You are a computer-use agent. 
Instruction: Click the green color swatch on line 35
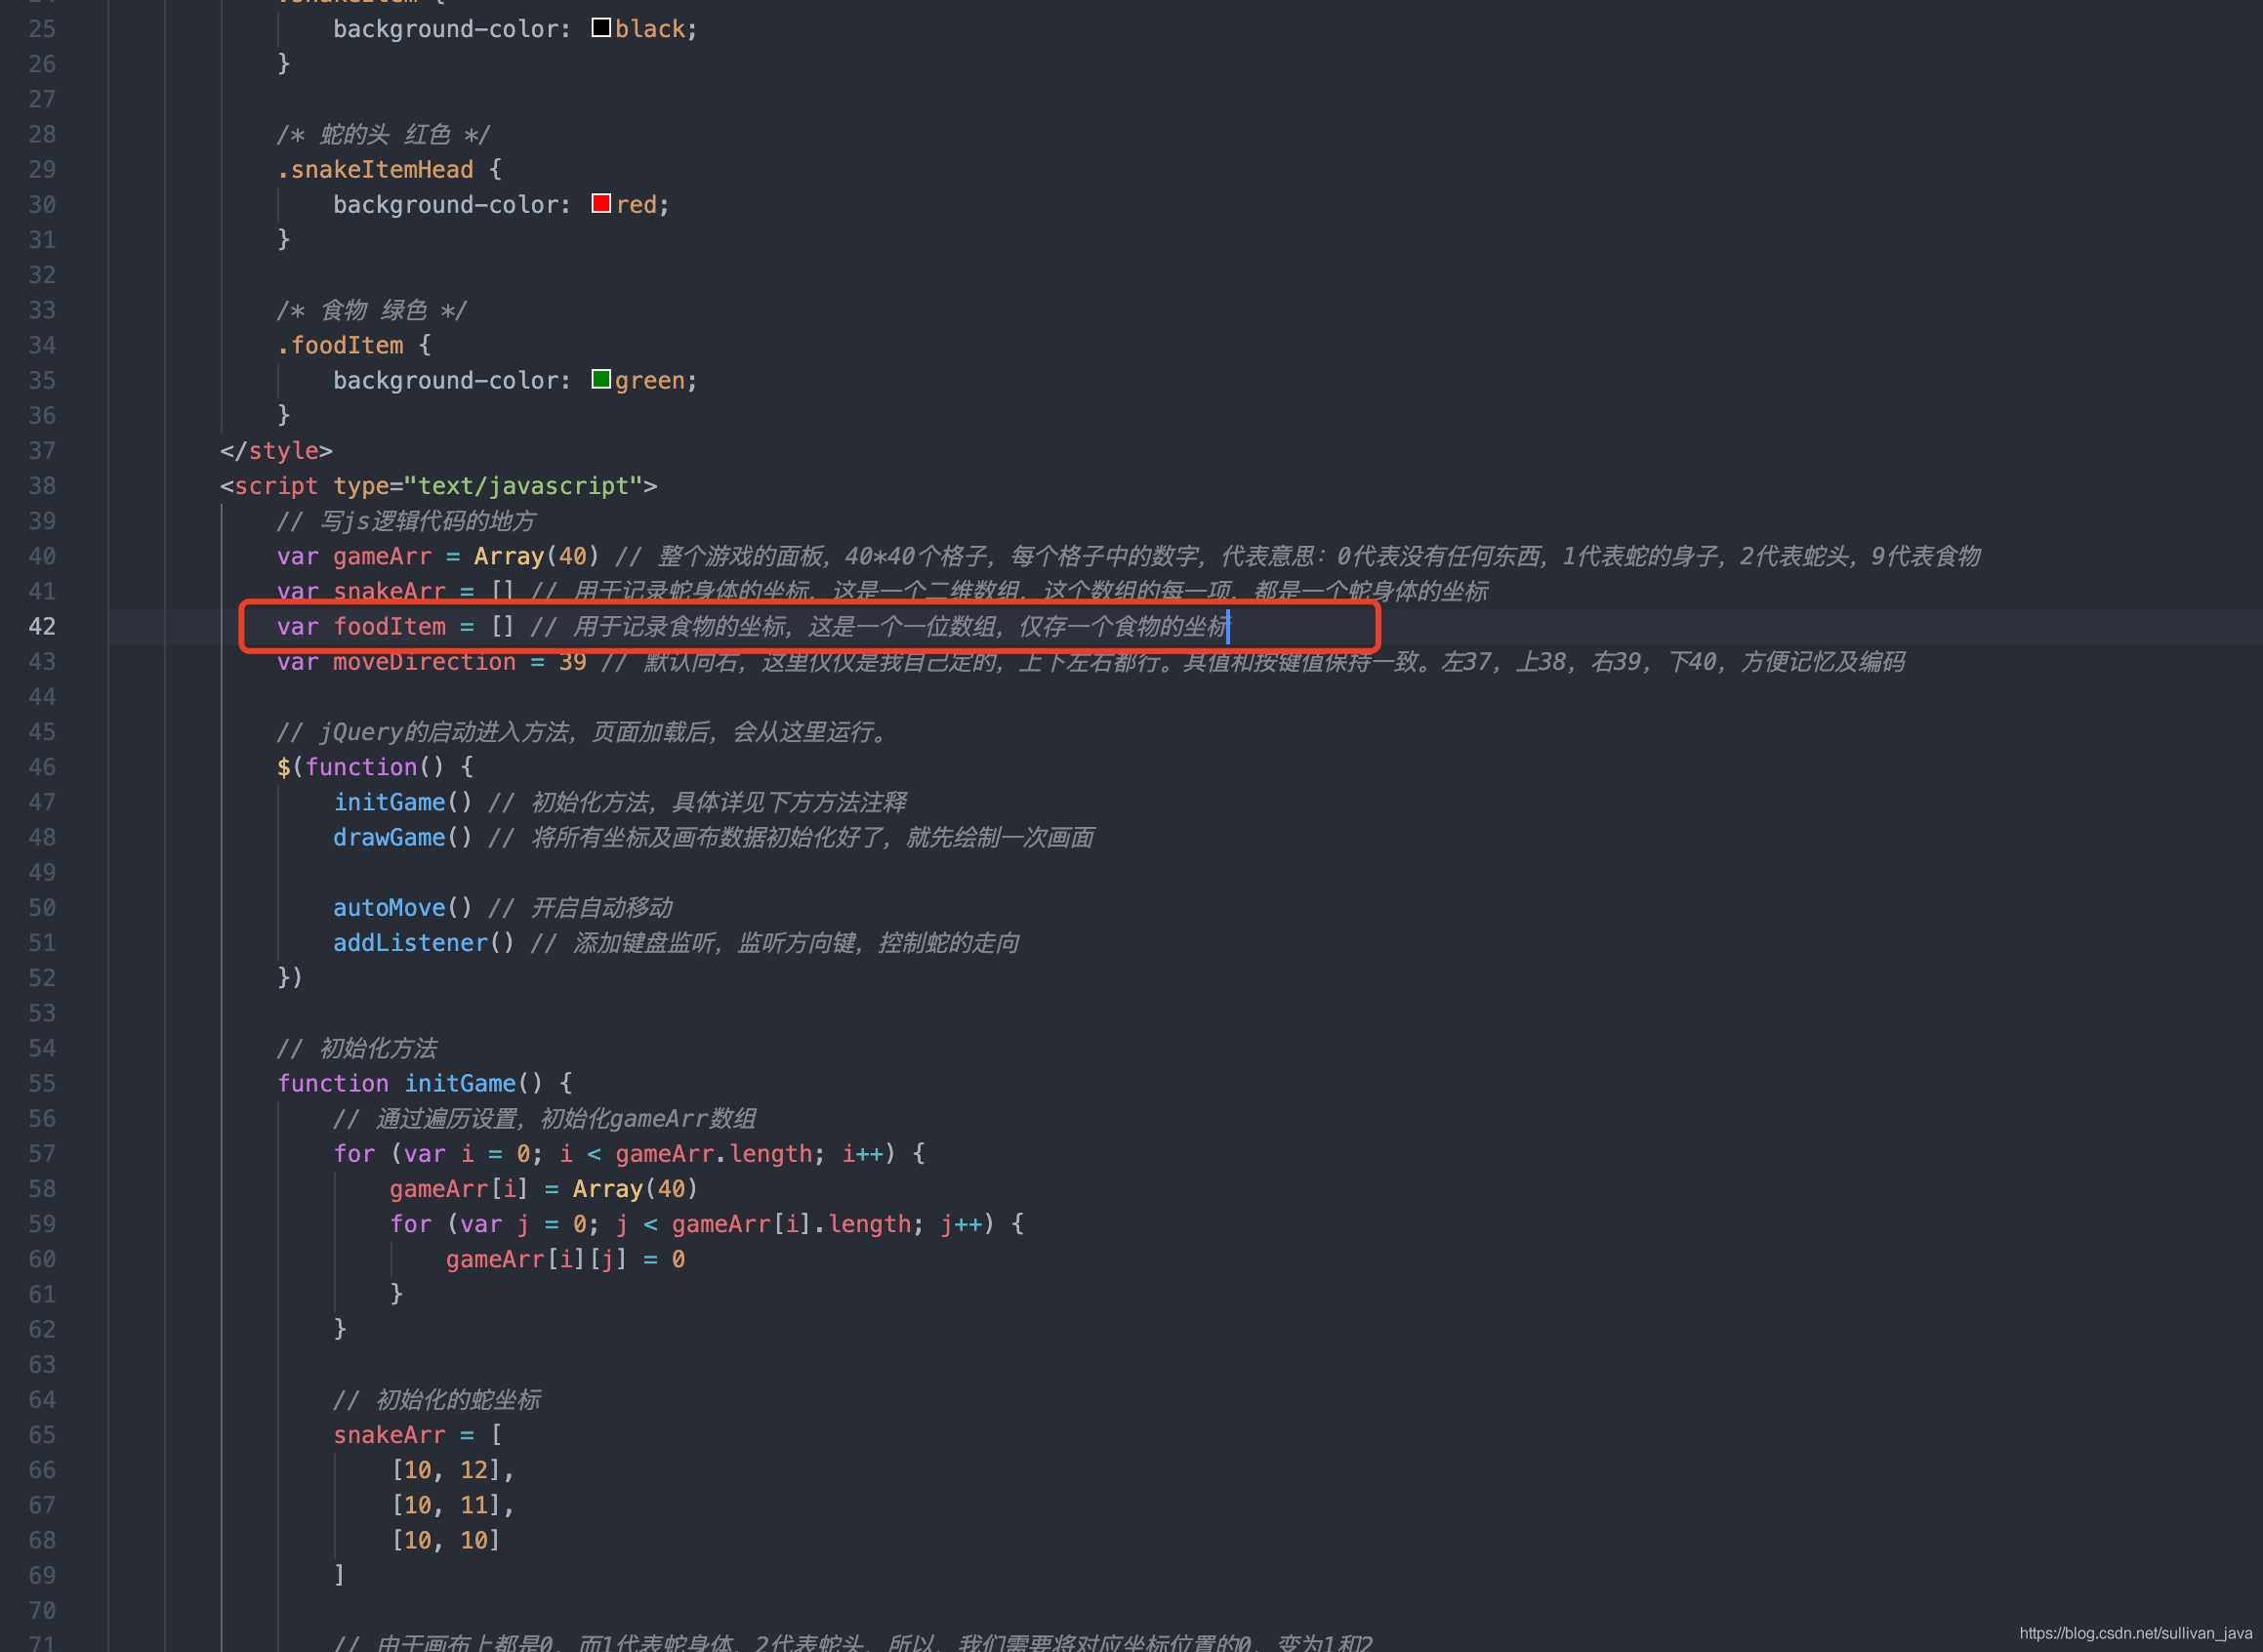pyautogui.click(x=601, y=379)
